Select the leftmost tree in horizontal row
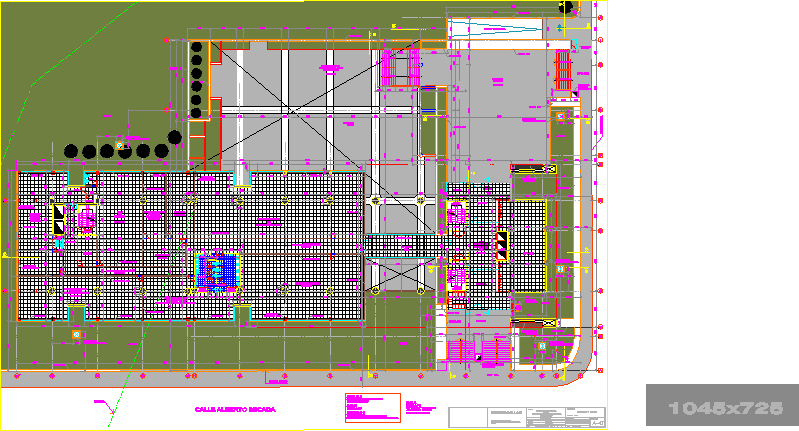Screen dimensions: 799x431 pos(72,151)
